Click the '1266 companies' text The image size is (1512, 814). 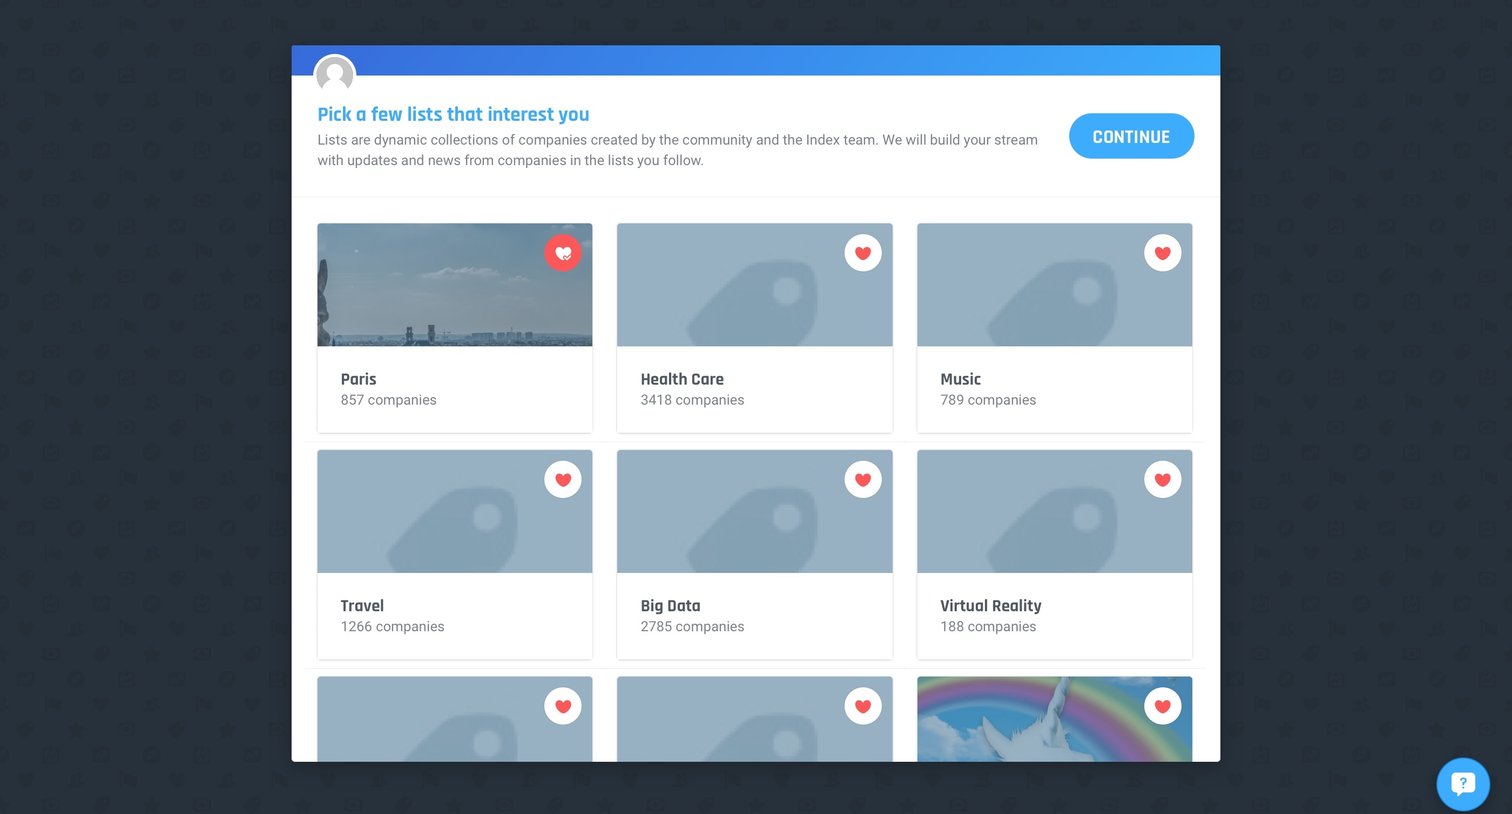click(x=392, y=627)
